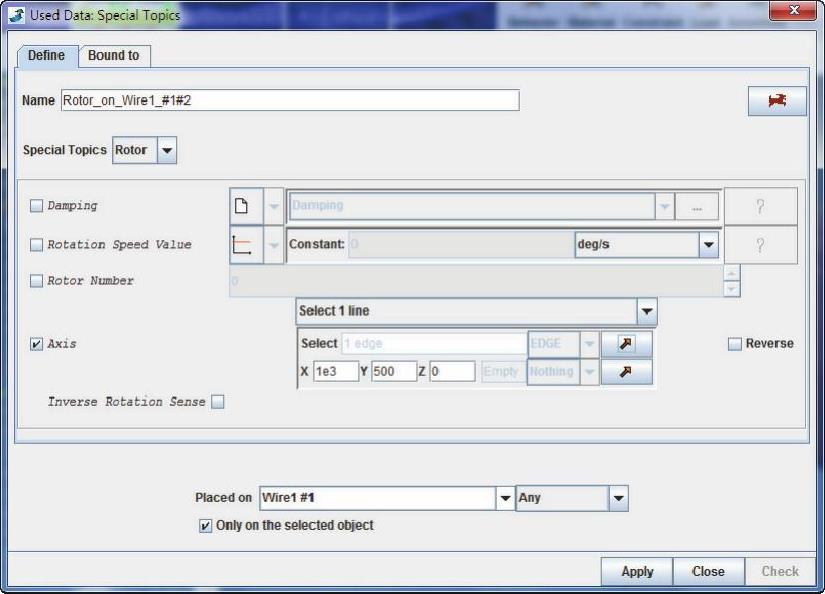Select the Define tab
825x594 pixels.
tap(46, 56)
